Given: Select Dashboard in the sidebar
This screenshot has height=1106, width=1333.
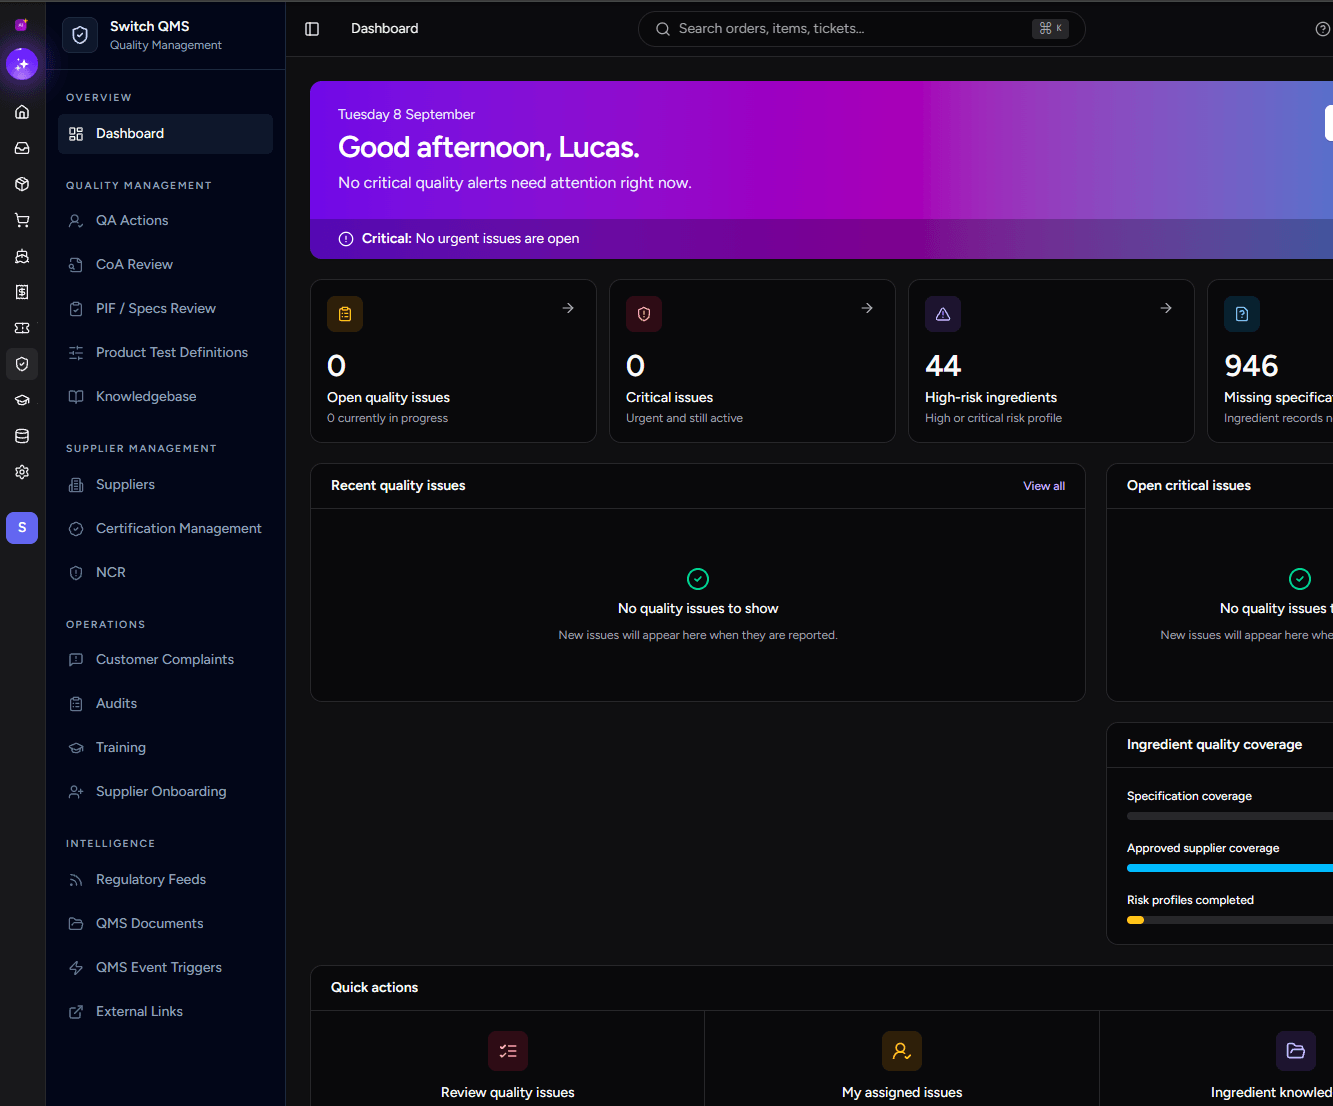Looking at the screenshot, I should (165, 134).
